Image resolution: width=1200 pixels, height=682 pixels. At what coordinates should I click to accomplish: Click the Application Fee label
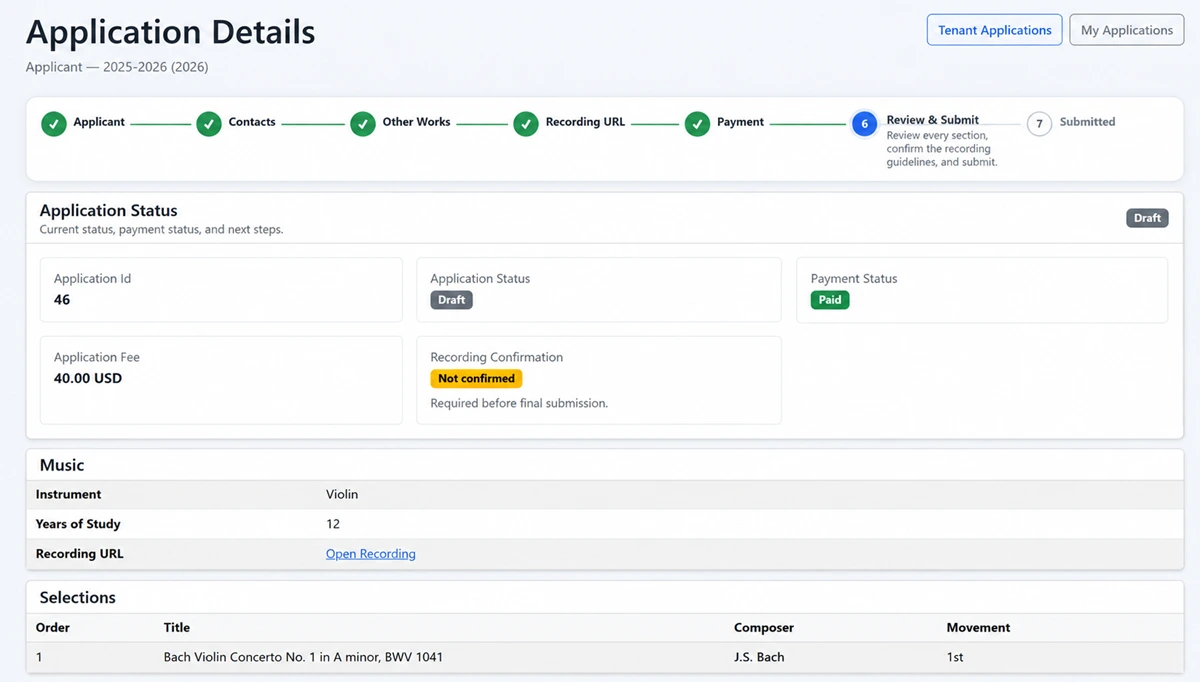click(99, 357)
